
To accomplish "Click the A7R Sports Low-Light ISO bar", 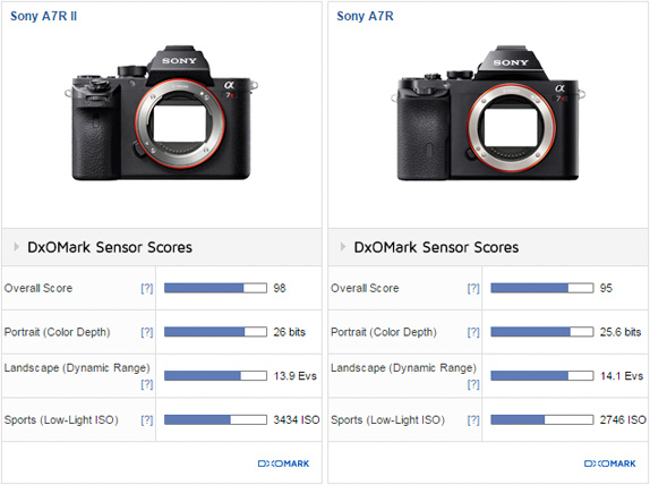I will (x=542, y=420).
